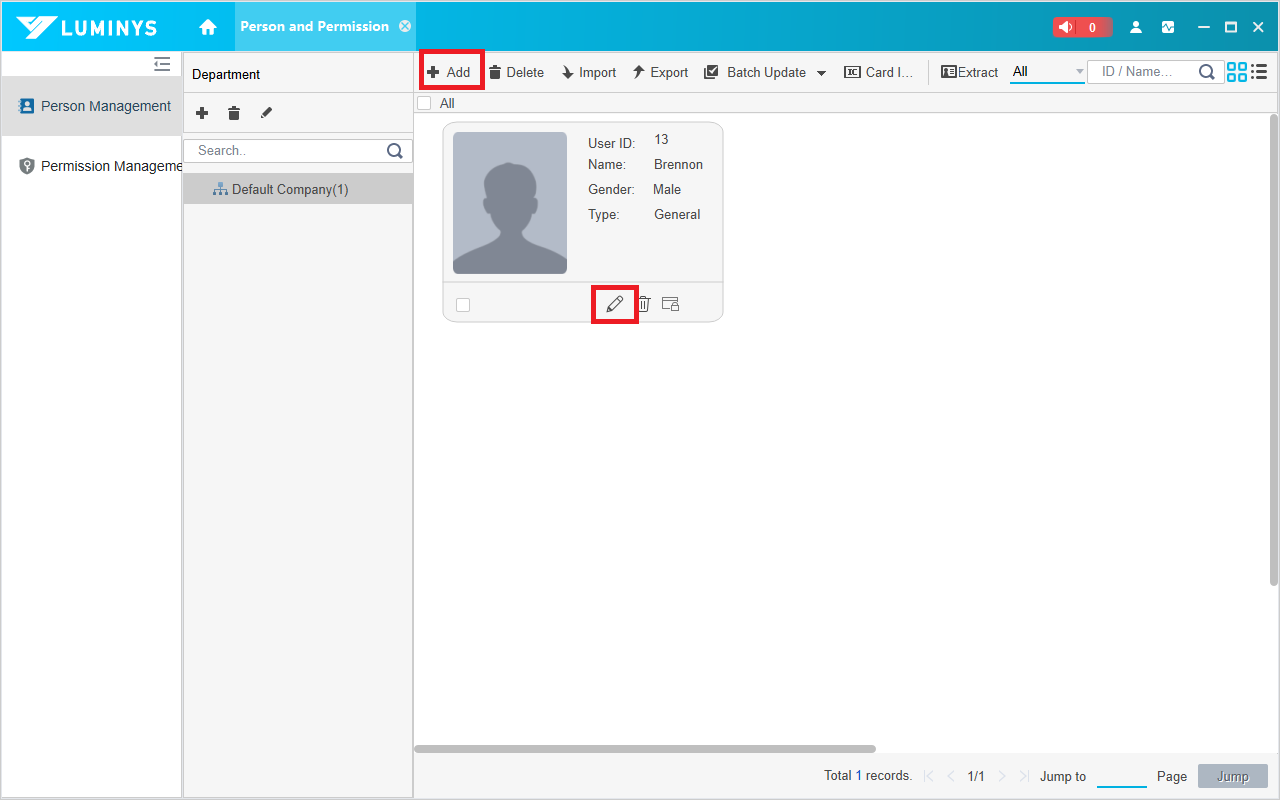
Task: Check the All select checkbox
Action: pos(424,103)
